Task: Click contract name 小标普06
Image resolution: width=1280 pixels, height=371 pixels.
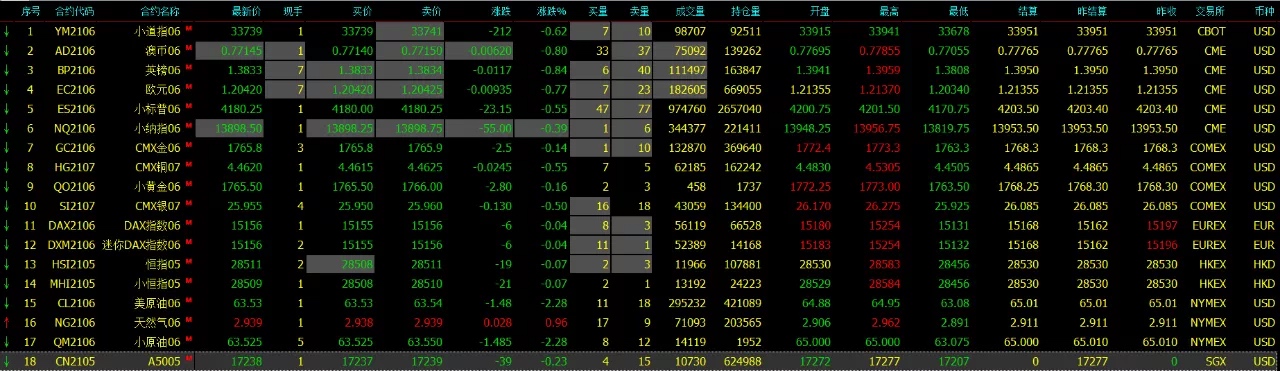Action: (x=157, y=109)
